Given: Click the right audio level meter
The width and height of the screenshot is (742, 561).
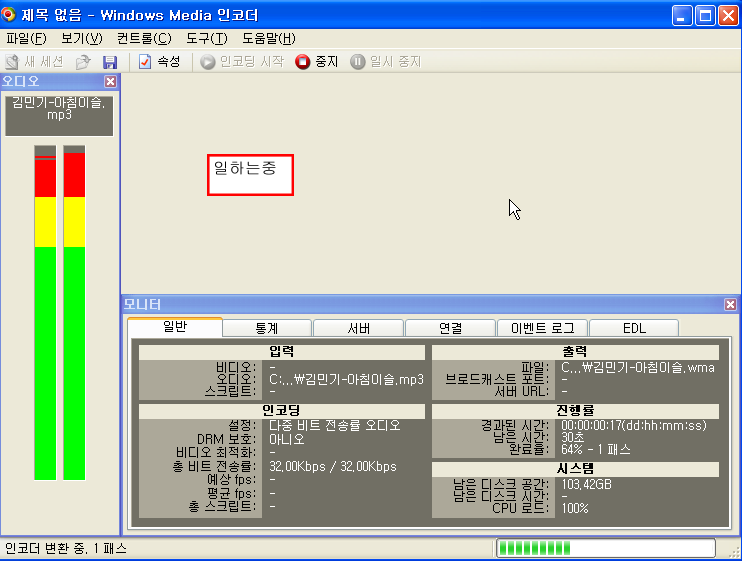Looking at the screenshot, I should coord(74,313).
